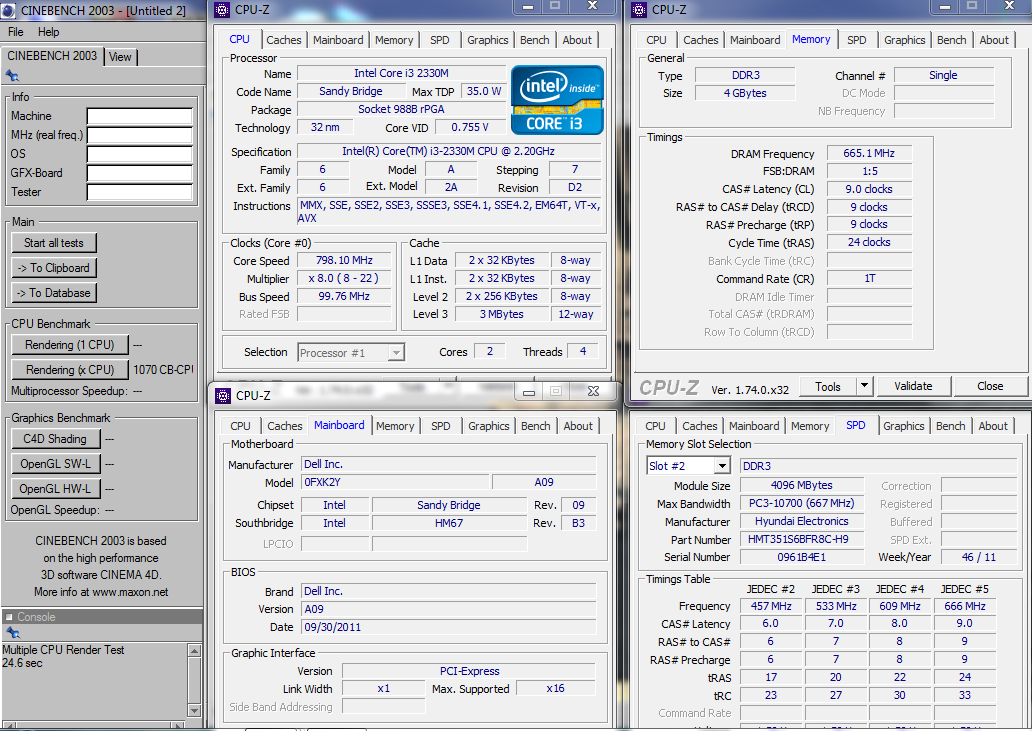Viewport: 1032px width, 731px height.
Task: Open SPD tab in the Memory window
Action: click(x=856, y=40)
